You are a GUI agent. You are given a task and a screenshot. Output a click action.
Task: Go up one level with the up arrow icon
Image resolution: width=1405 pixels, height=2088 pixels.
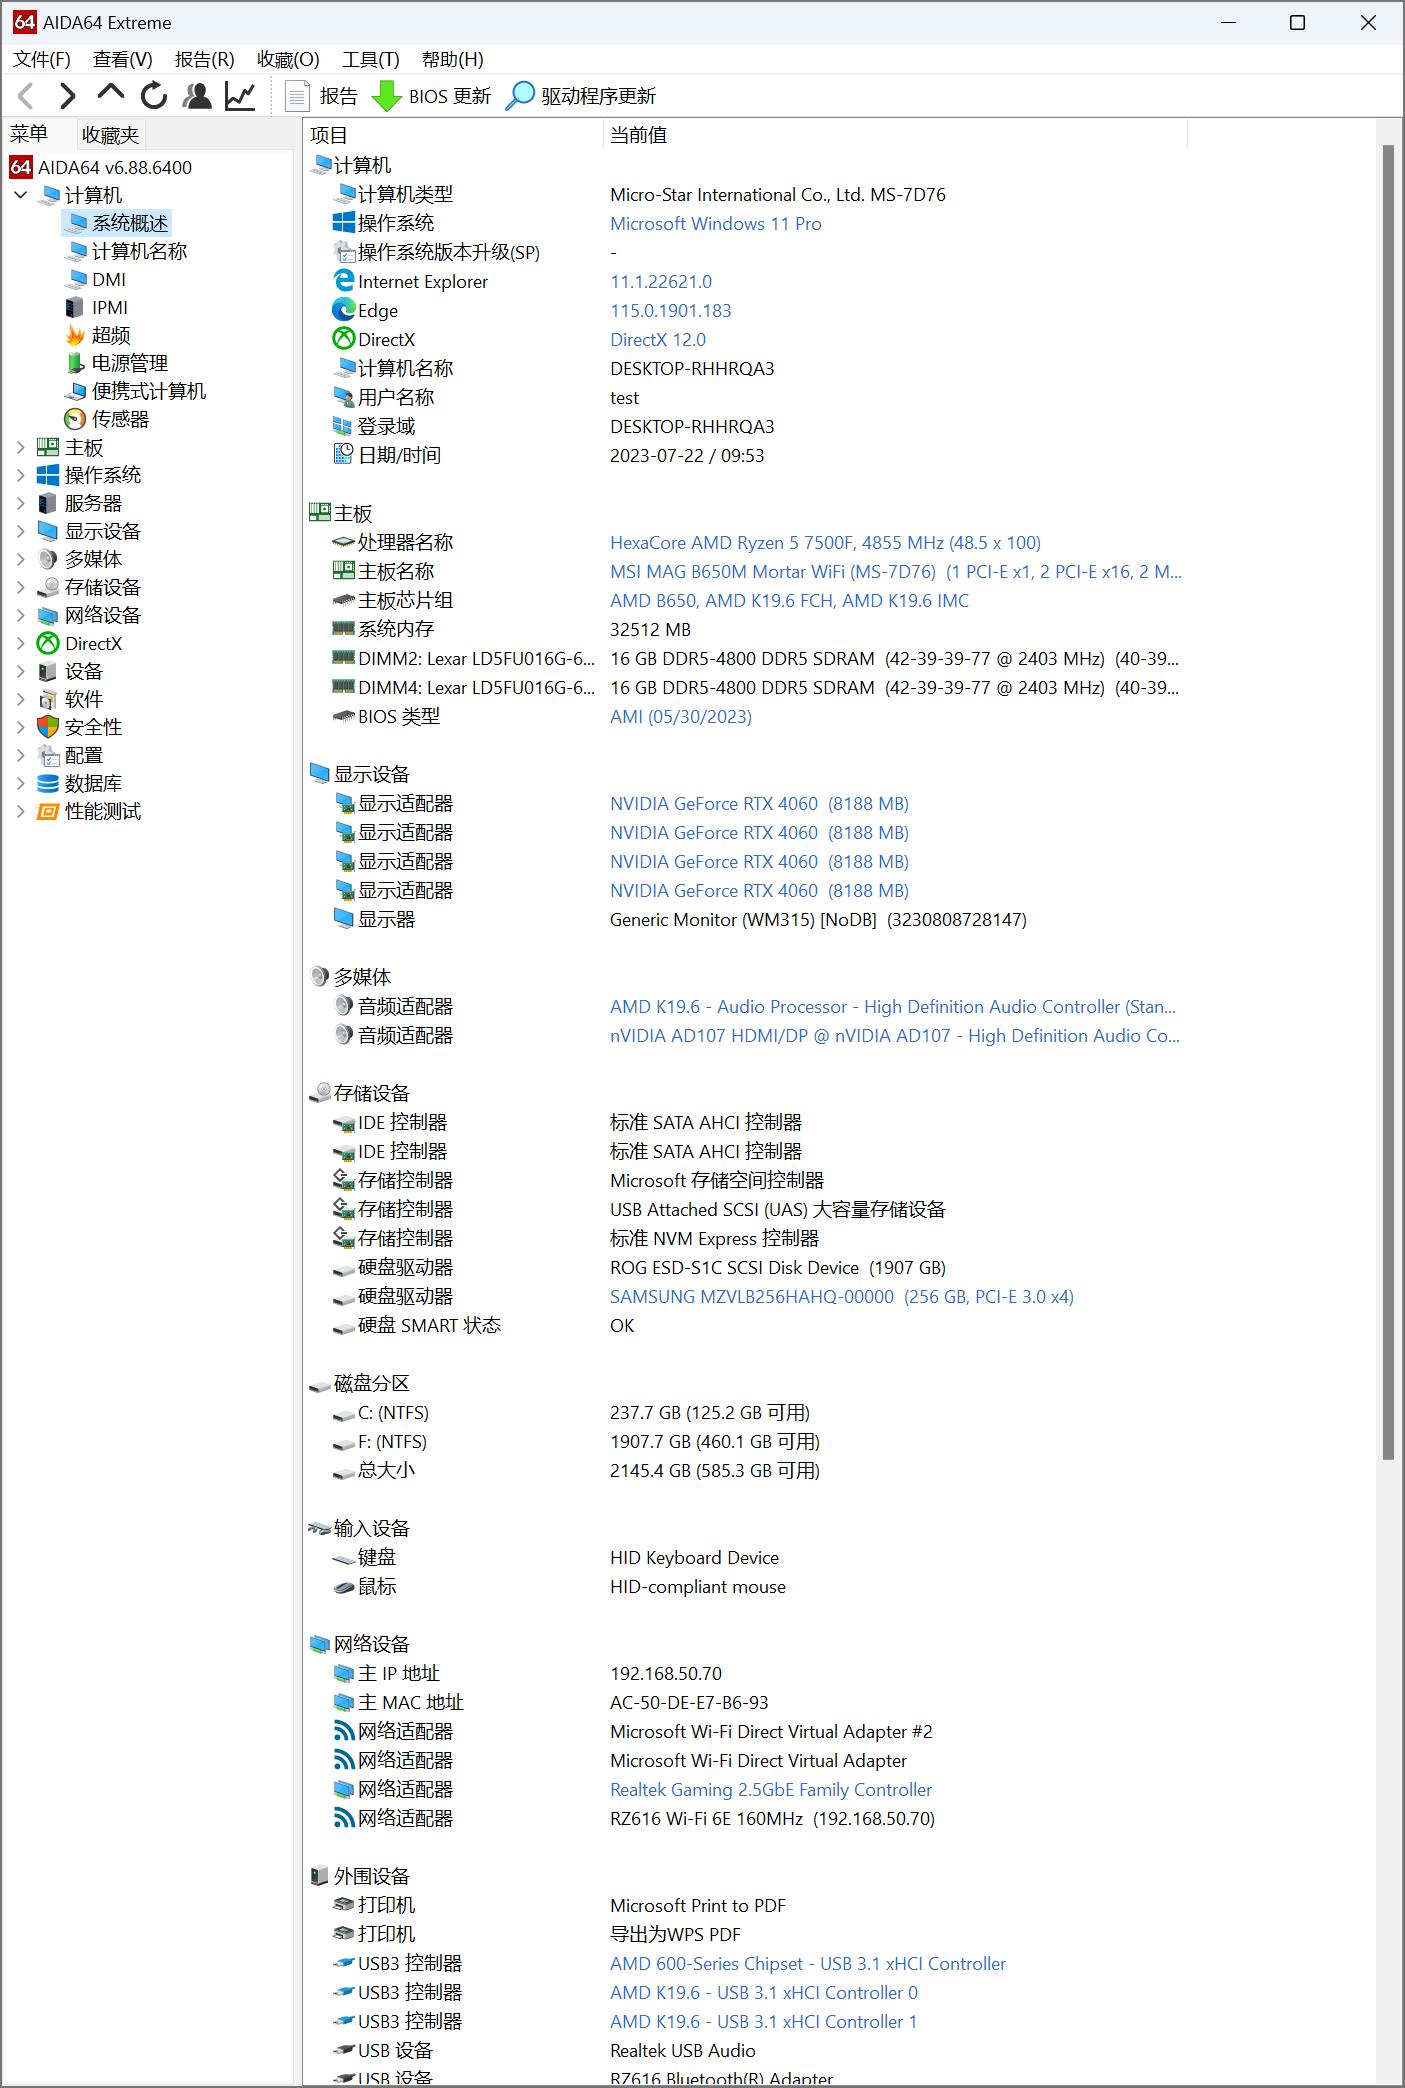coord(110,94)
